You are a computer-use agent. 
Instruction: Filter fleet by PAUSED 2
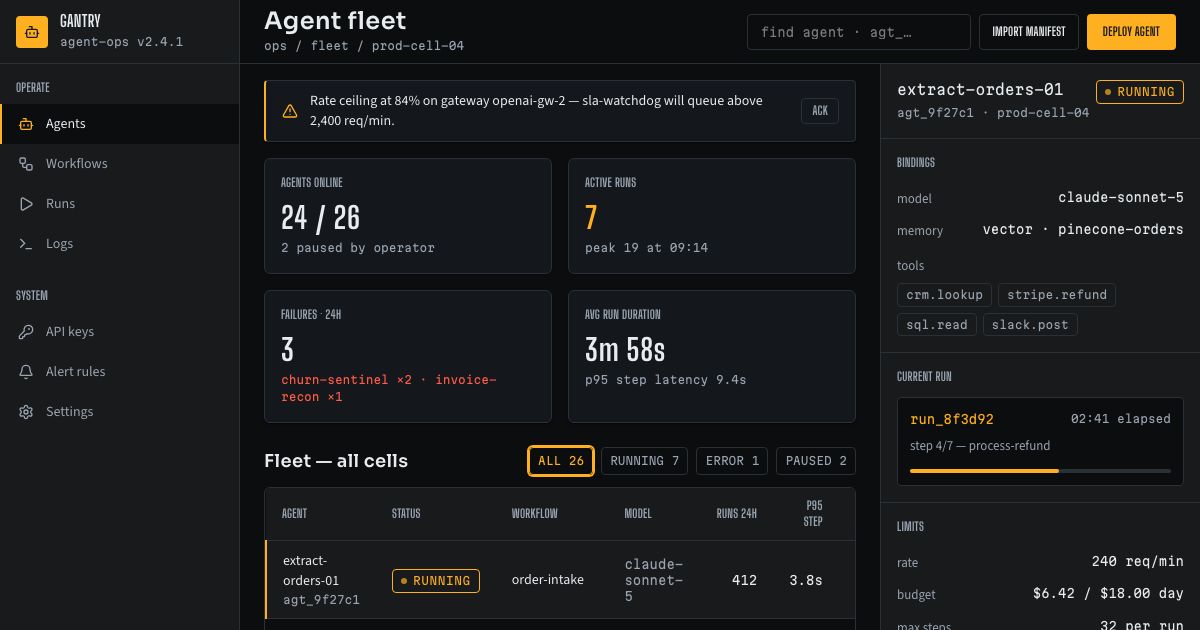tap(816, 461)
